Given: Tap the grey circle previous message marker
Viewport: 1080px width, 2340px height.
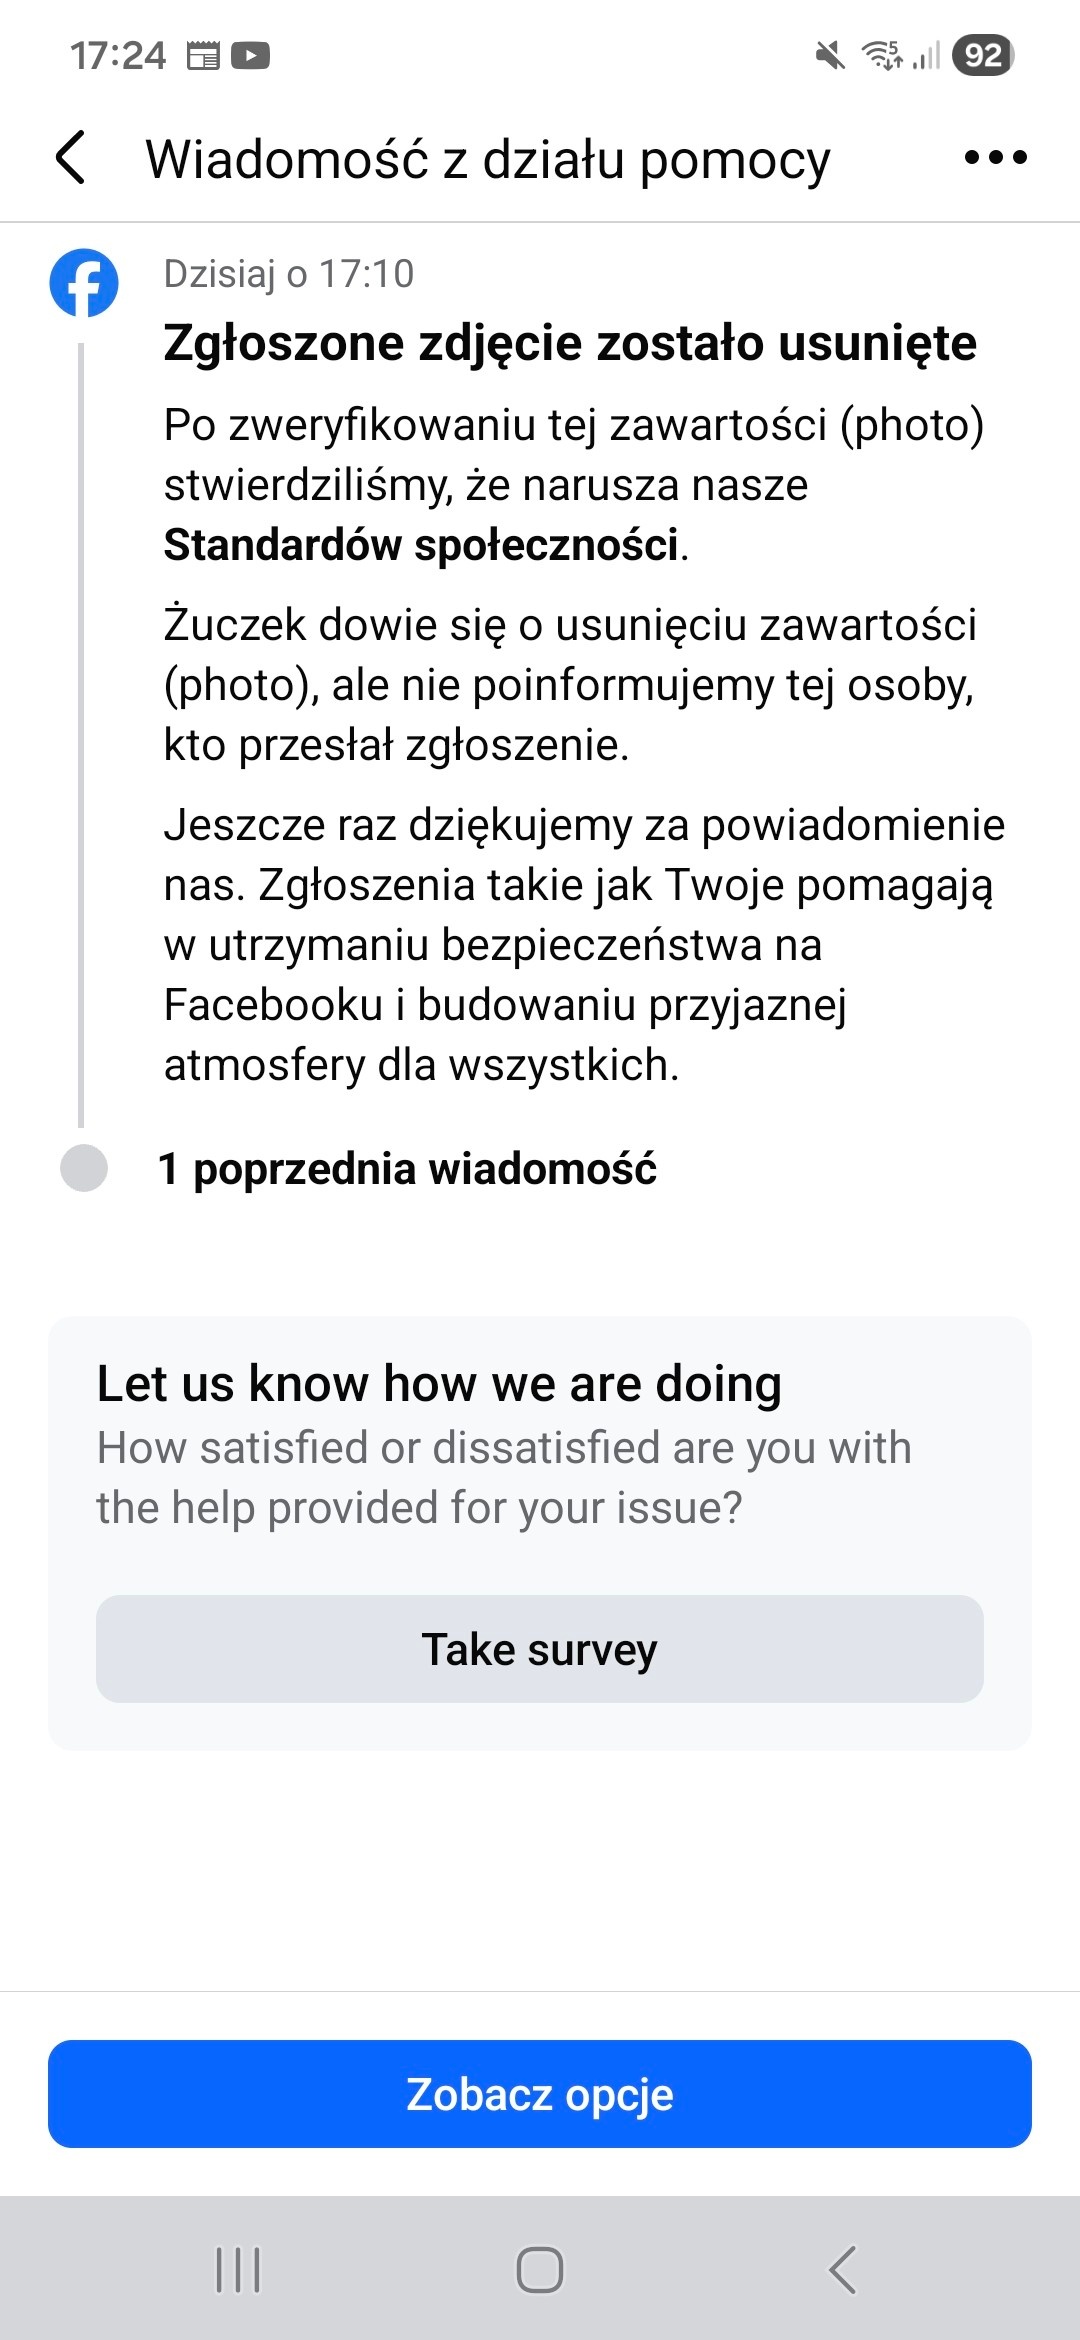Looking at the screenshot, I should [84, 1168].
